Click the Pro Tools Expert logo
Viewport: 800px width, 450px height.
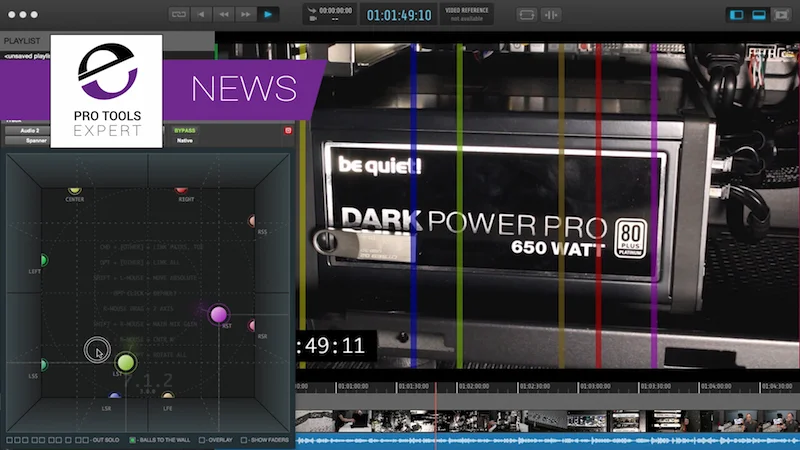(x=107, y=91)
